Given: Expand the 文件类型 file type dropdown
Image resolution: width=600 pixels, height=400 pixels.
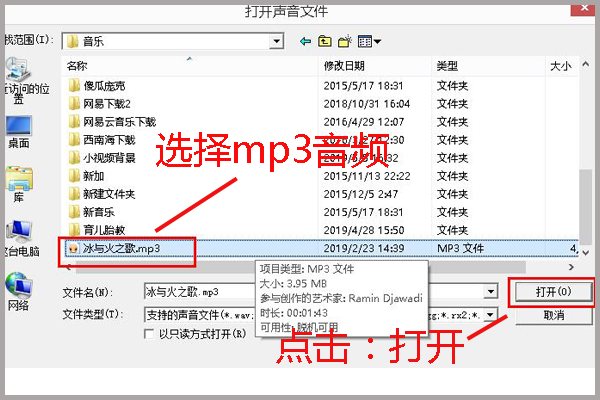Looking at the screenshot, I should click(x=491, y=315).
